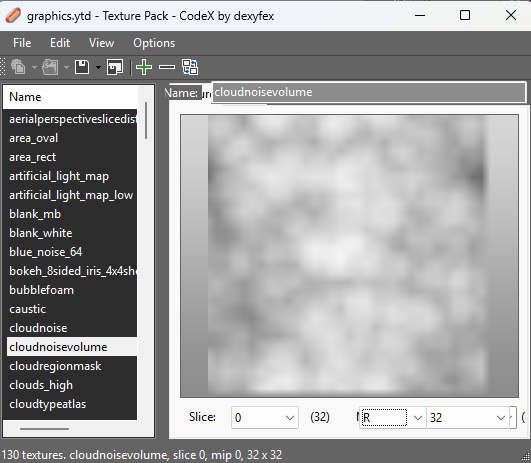Click the status bar texture info text
Viewport: 531px width, 463px height.
coord(142,455)
